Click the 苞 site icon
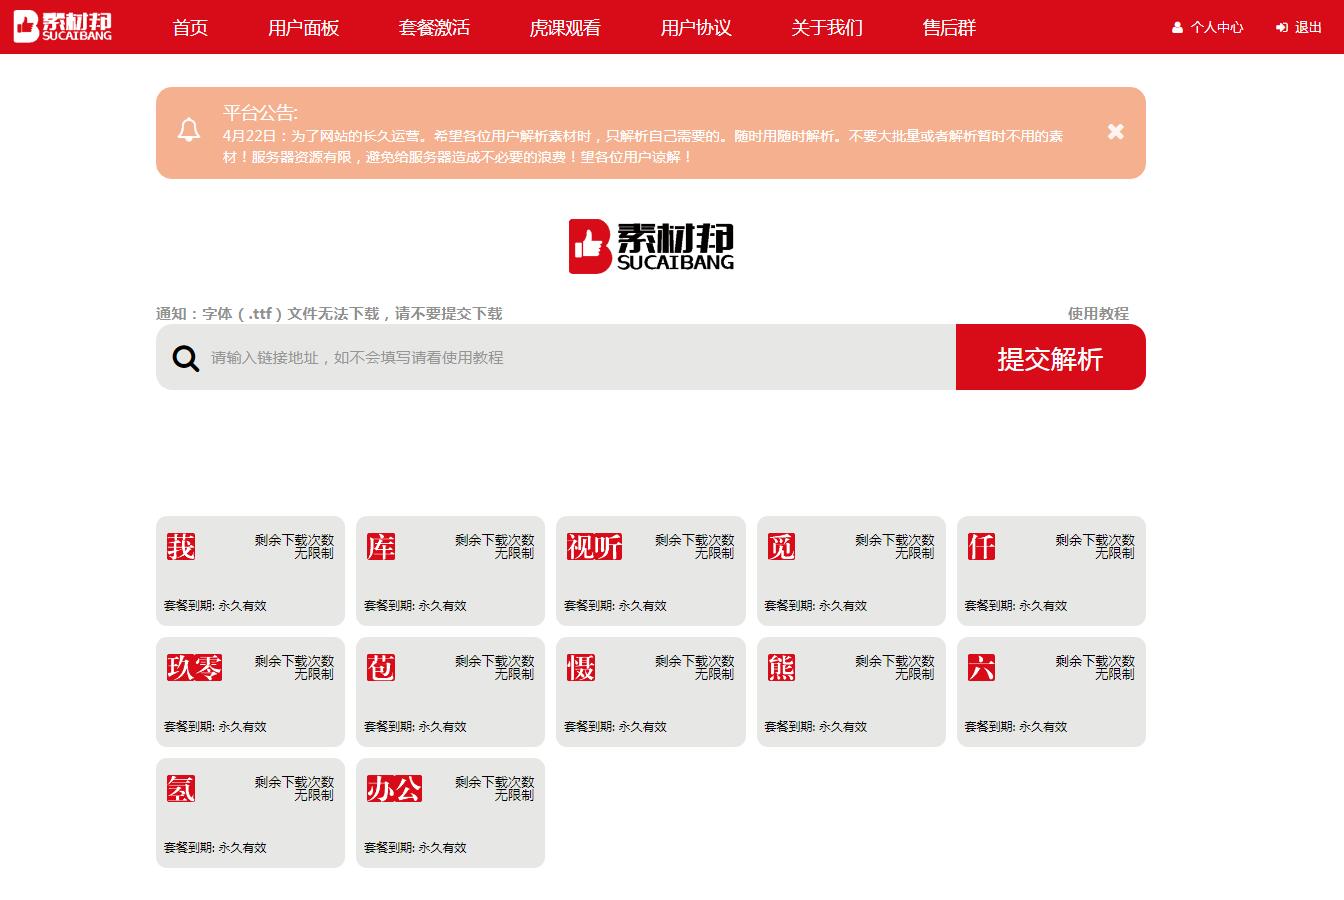The width and height of the screenshot is (1344, 900). pyautogui.click(x=381, y=667)
